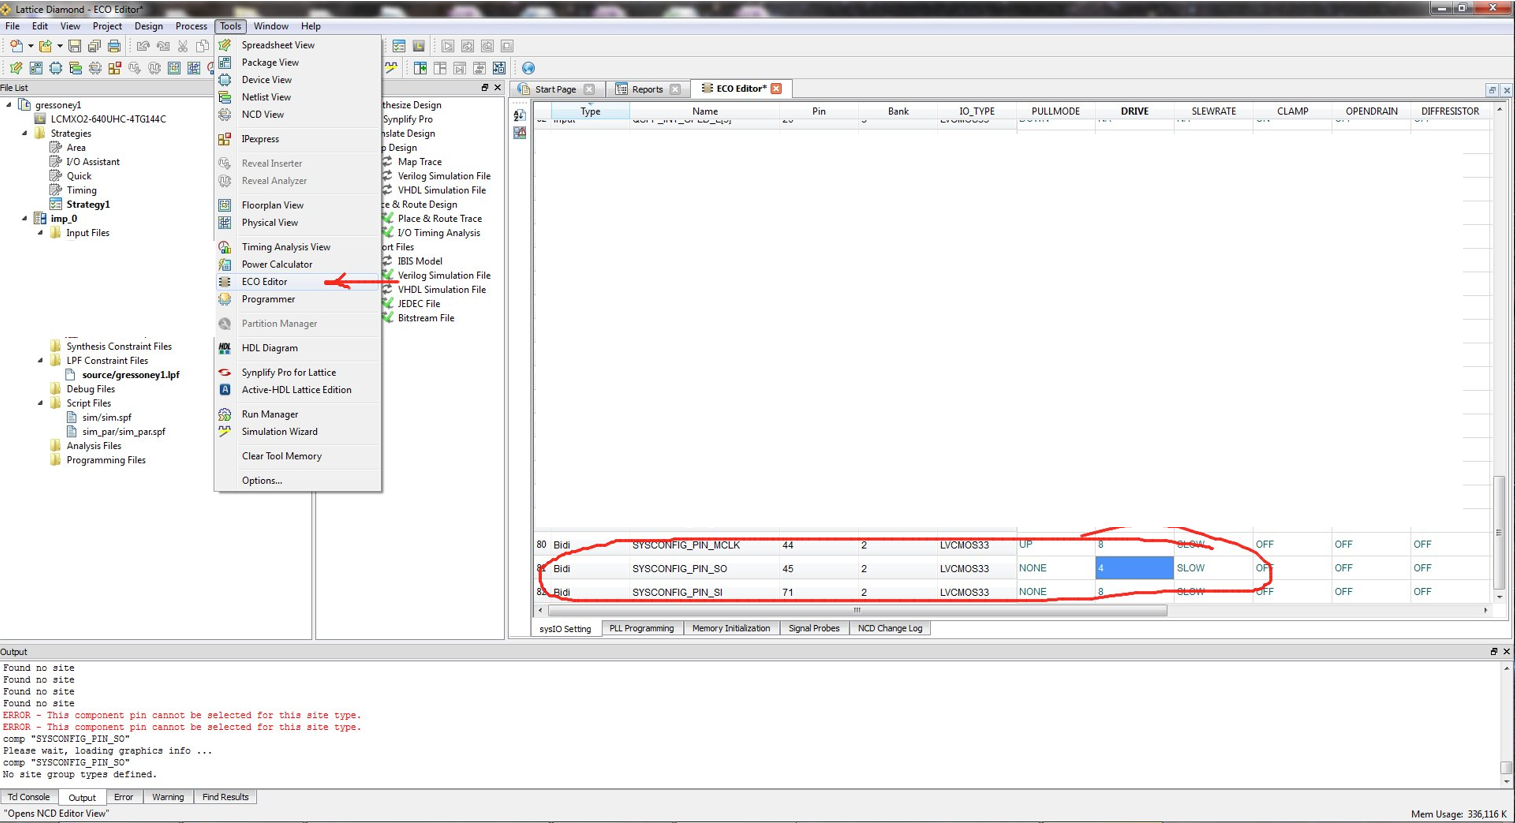Click the ECO table horizontal scrollbar
The height and width of the screenshot is (823, 1515).
click(x=856, y=610)
